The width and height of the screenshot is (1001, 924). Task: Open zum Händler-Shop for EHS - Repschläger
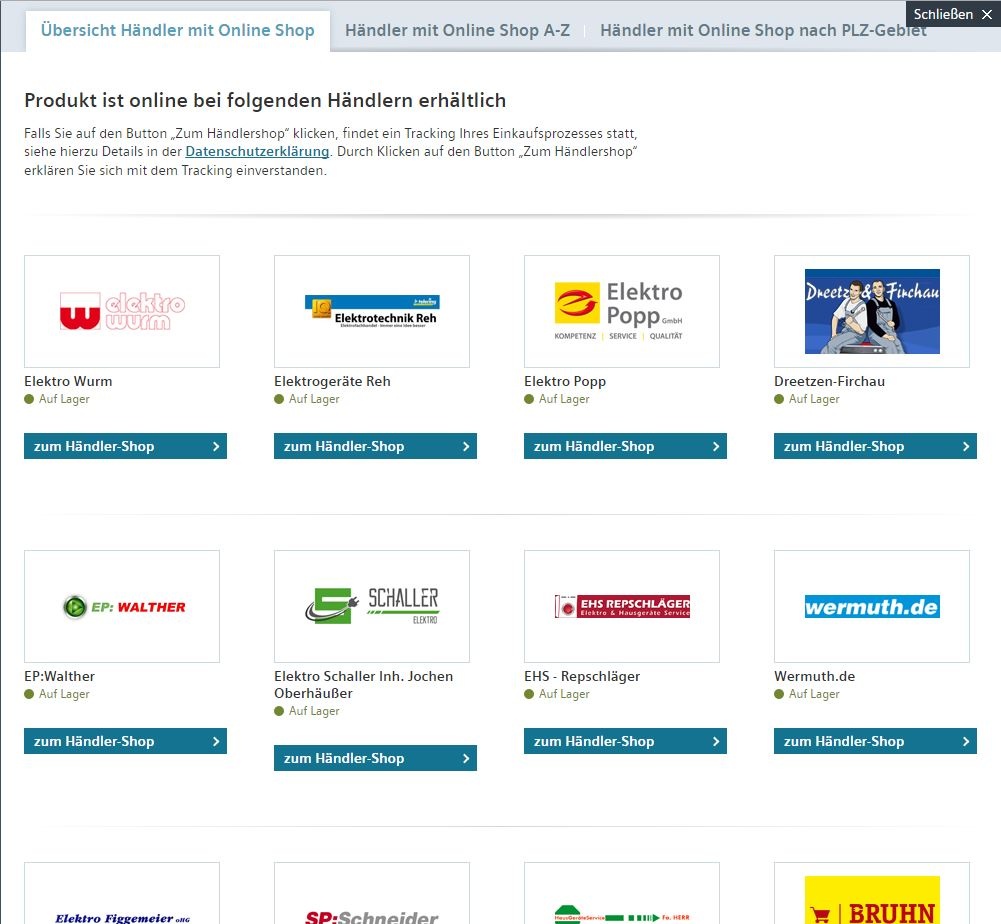click(x=625, y=741)
